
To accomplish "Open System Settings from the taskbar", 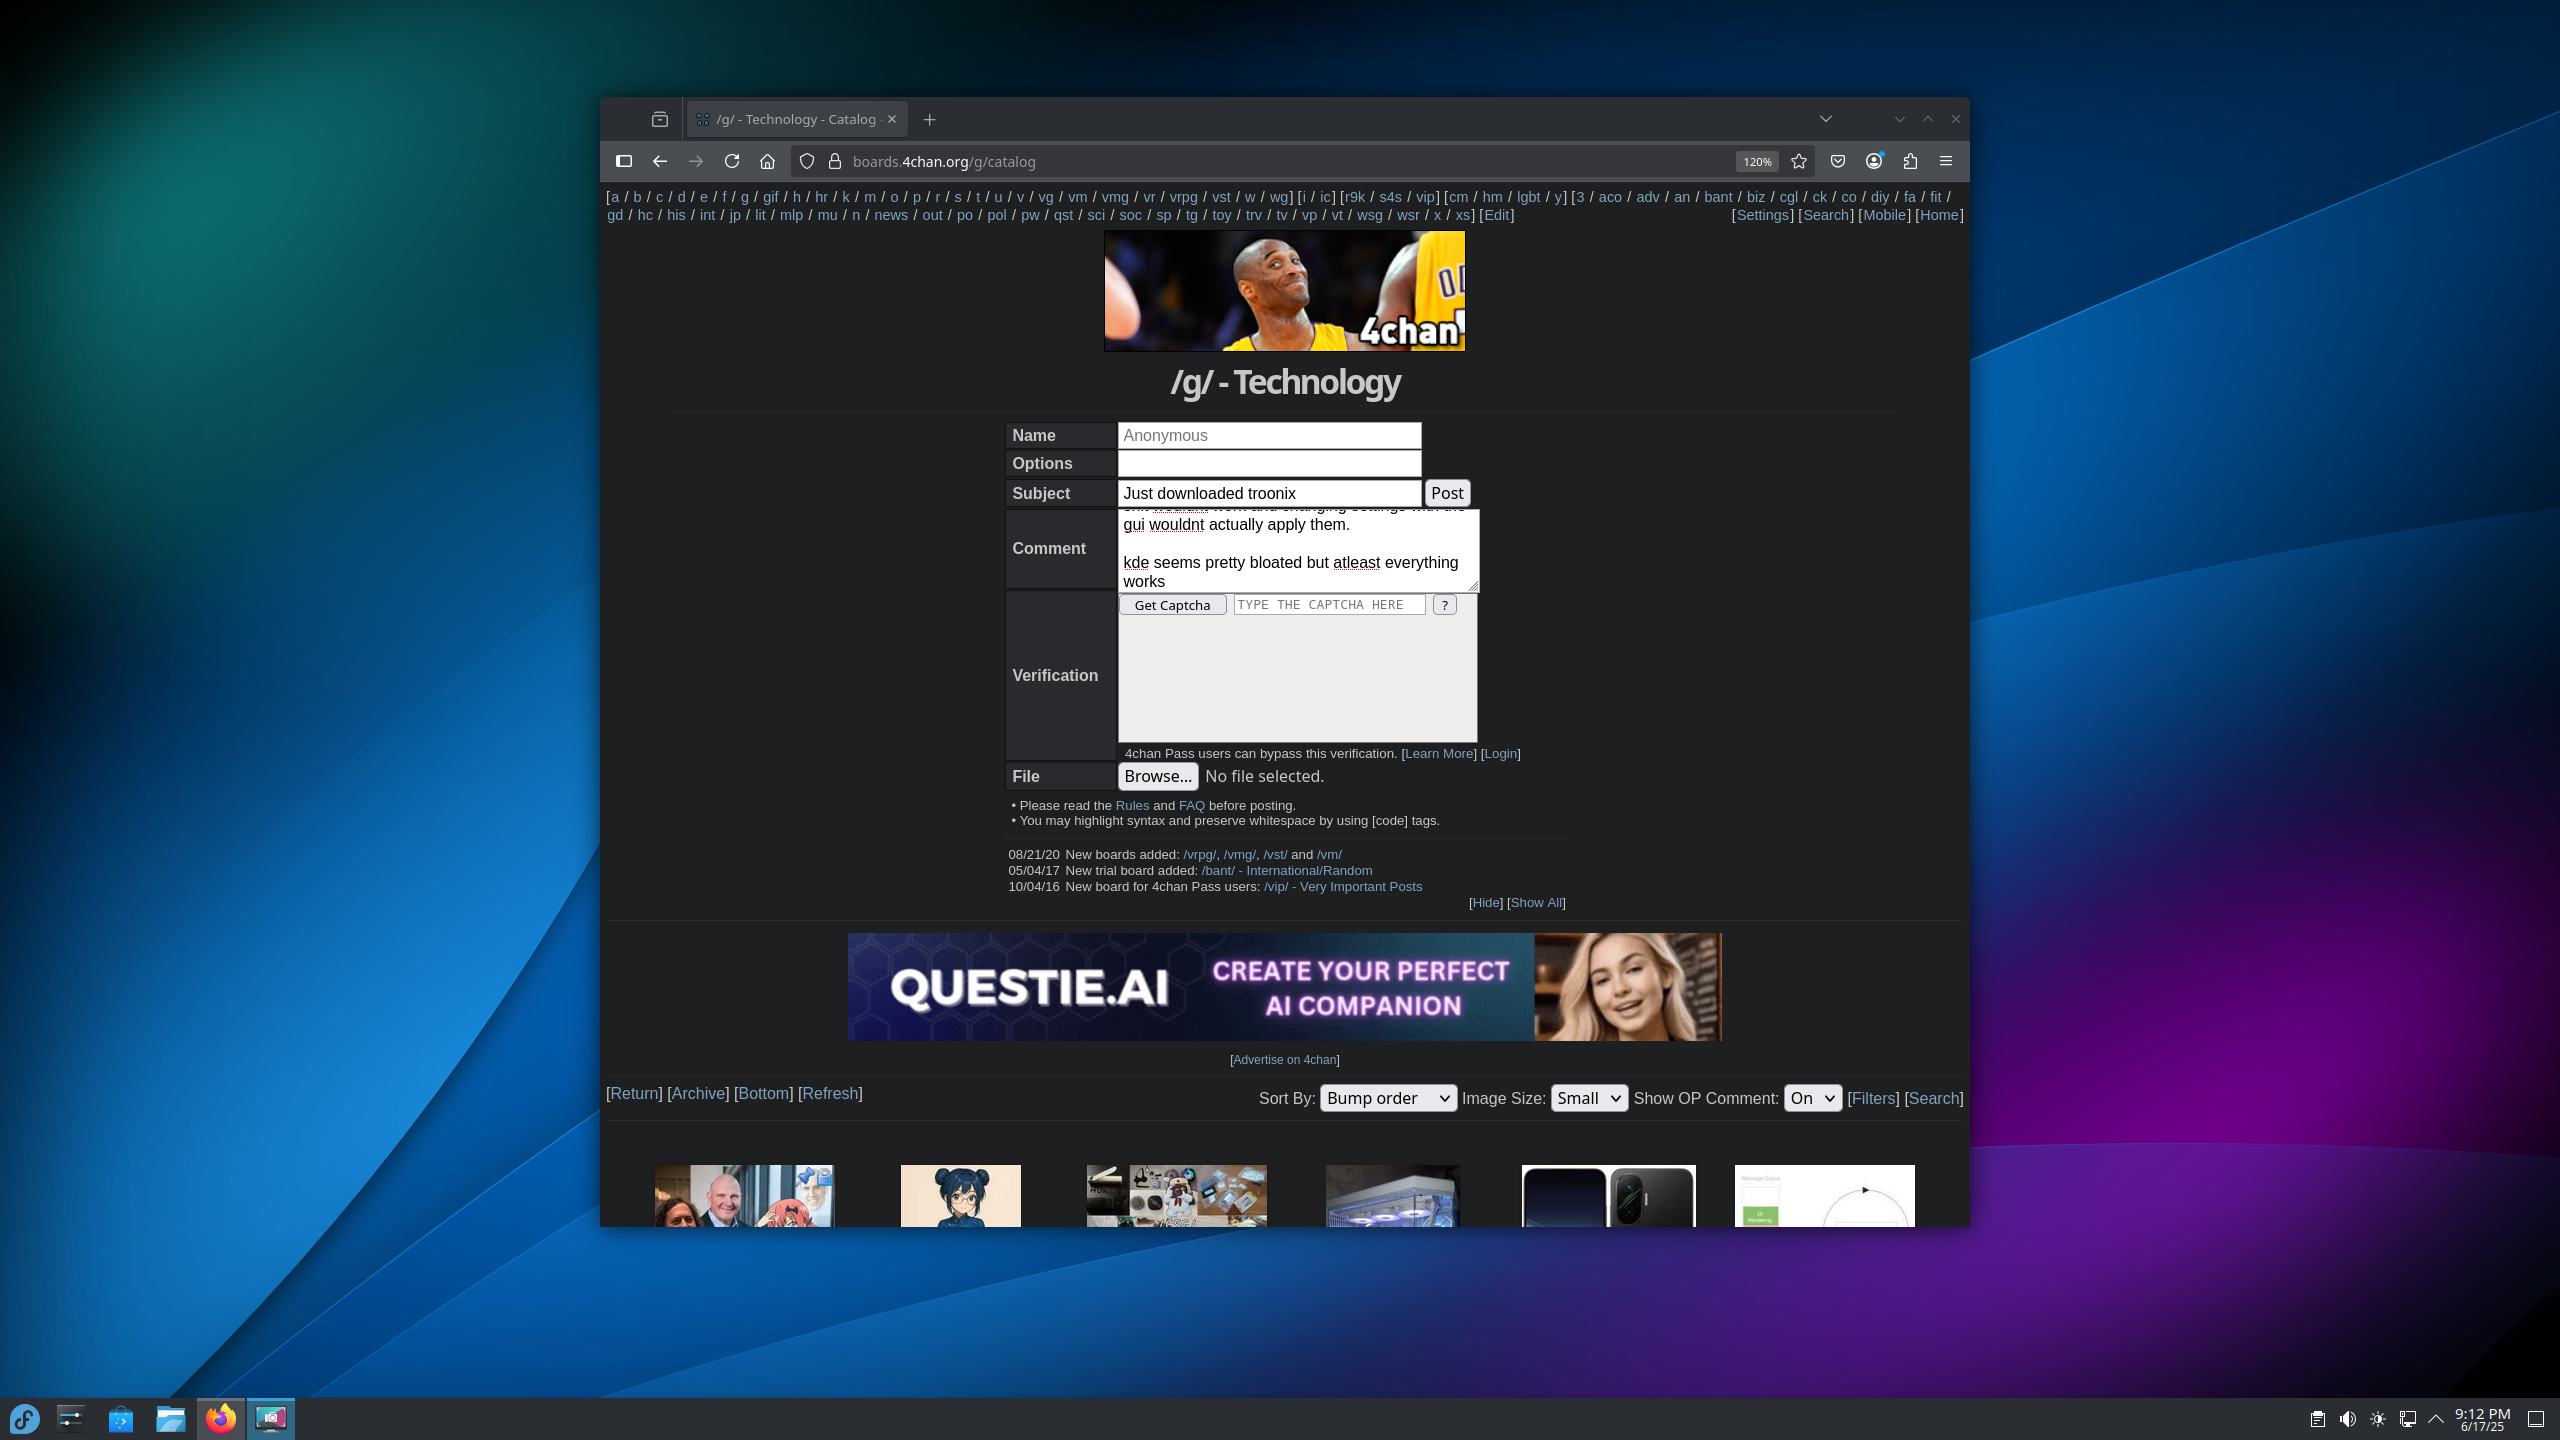I will coord(71,1418).
